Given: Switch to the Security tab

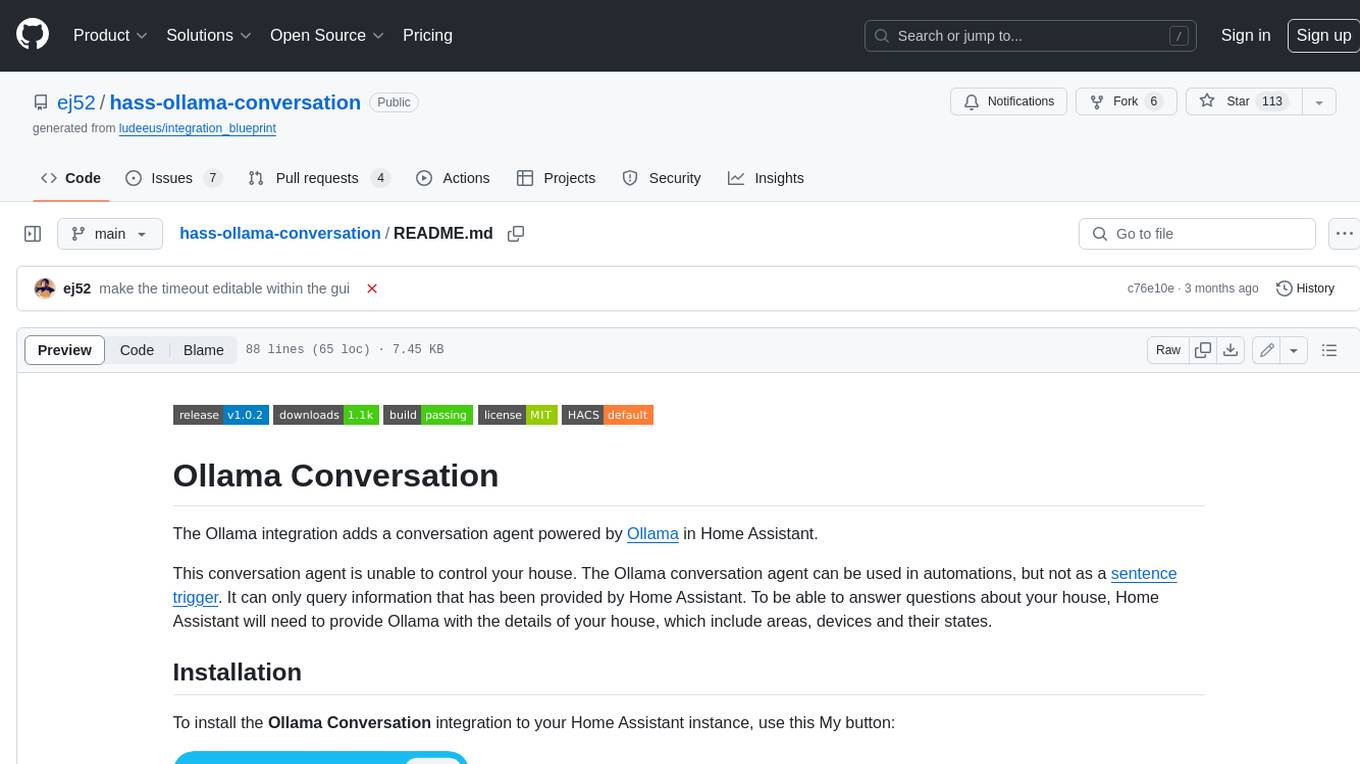Looking at the screenshot, I should tap(661, 178).
